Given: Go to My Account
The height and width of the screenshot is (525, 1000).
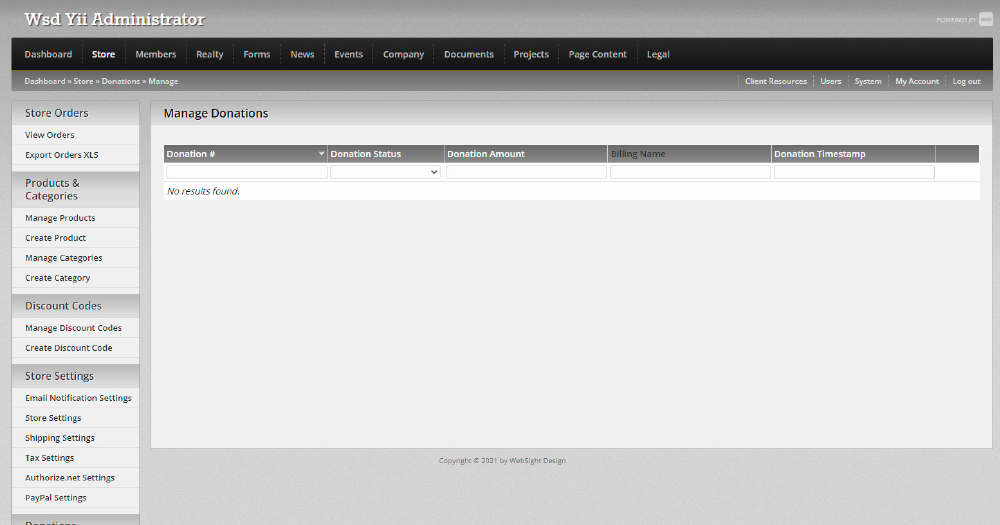Looking at the screenshot, I should (x=916, y=81).
